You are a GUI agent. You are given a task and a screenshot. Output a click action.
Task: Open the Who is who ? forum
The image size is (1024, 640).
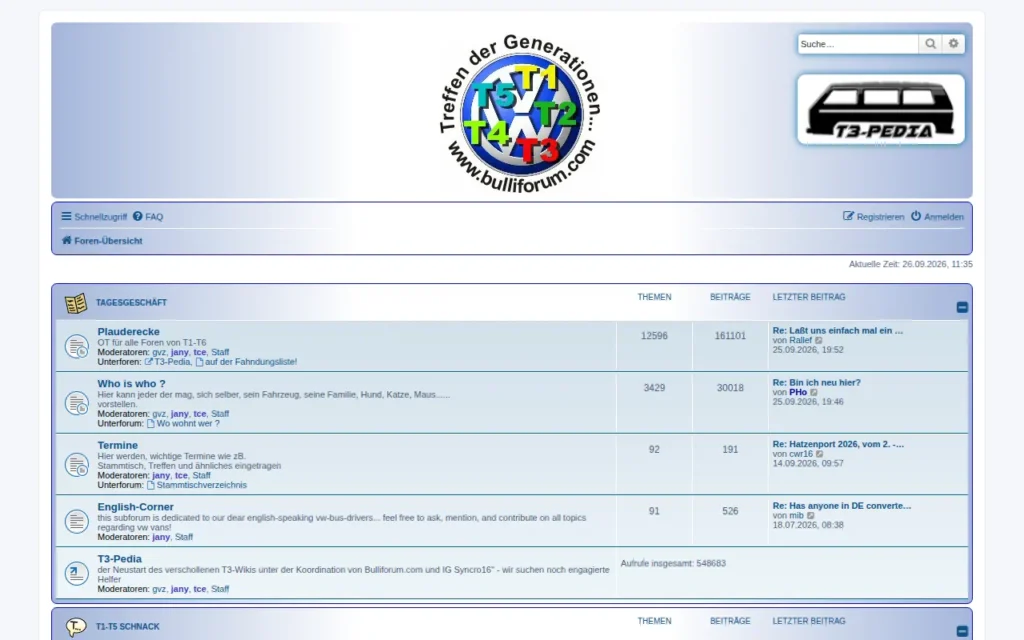tap(131, 384)
